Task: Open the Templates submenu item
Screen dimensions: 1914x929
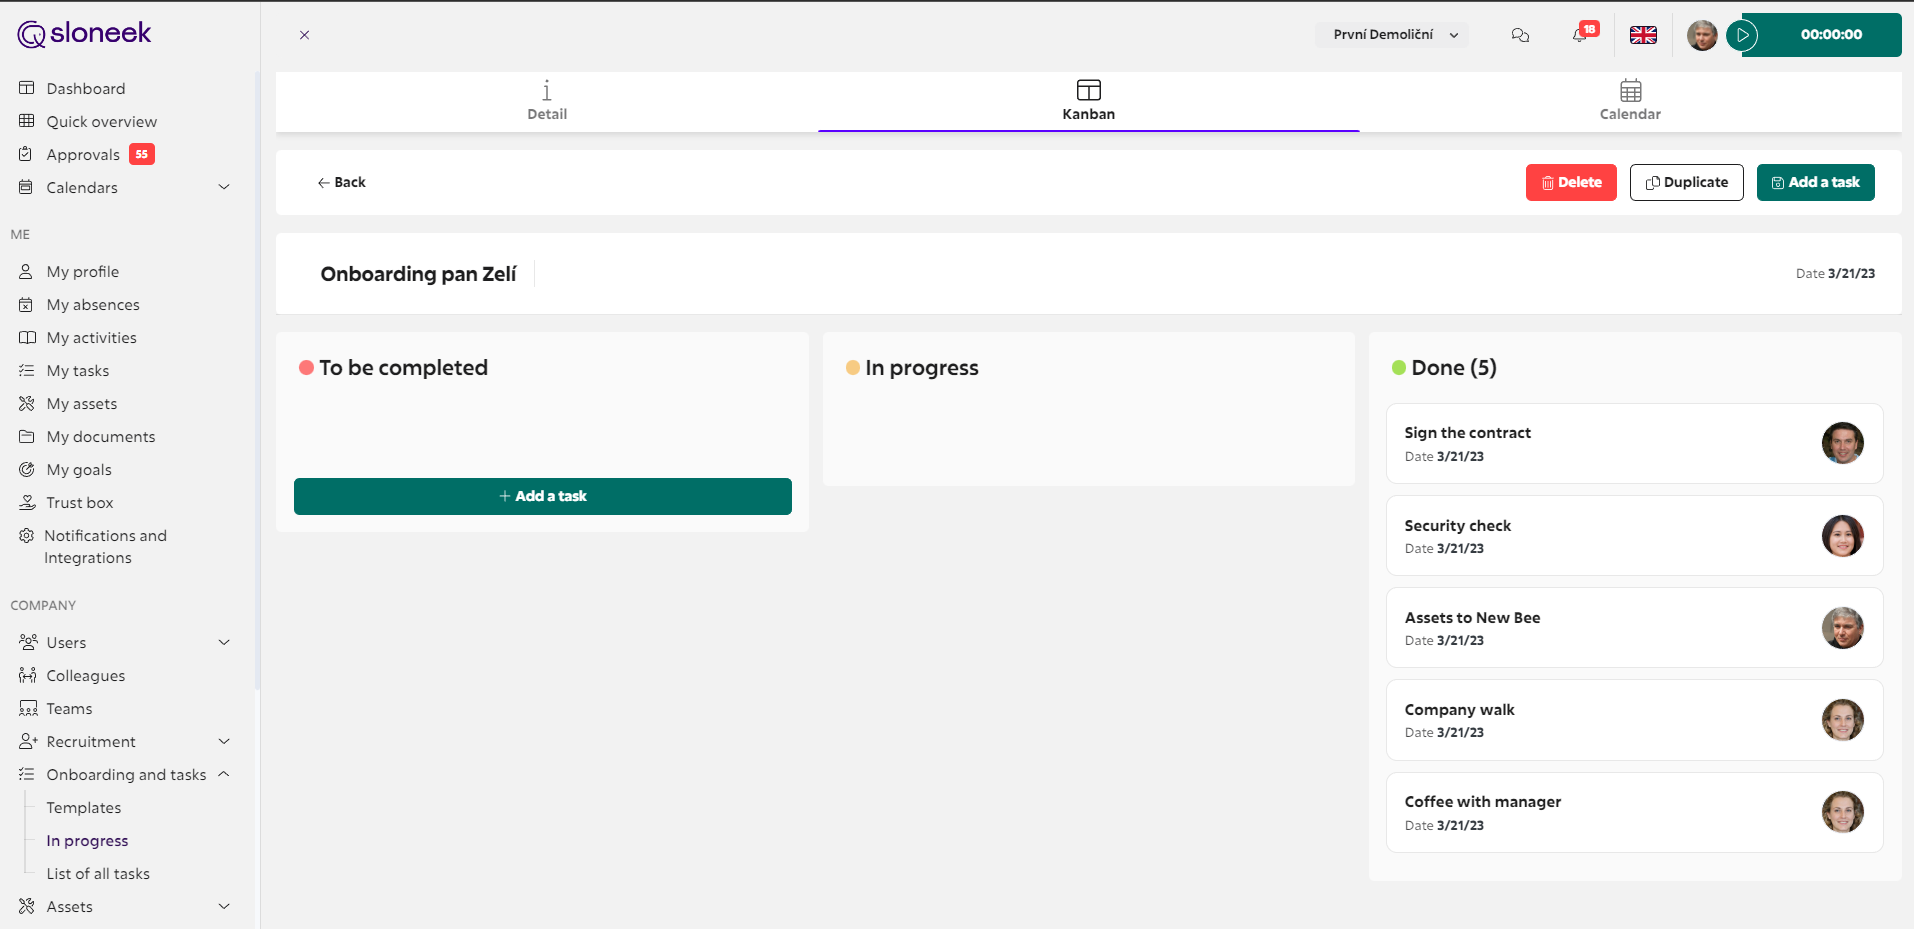Action: tap(84, 808)
